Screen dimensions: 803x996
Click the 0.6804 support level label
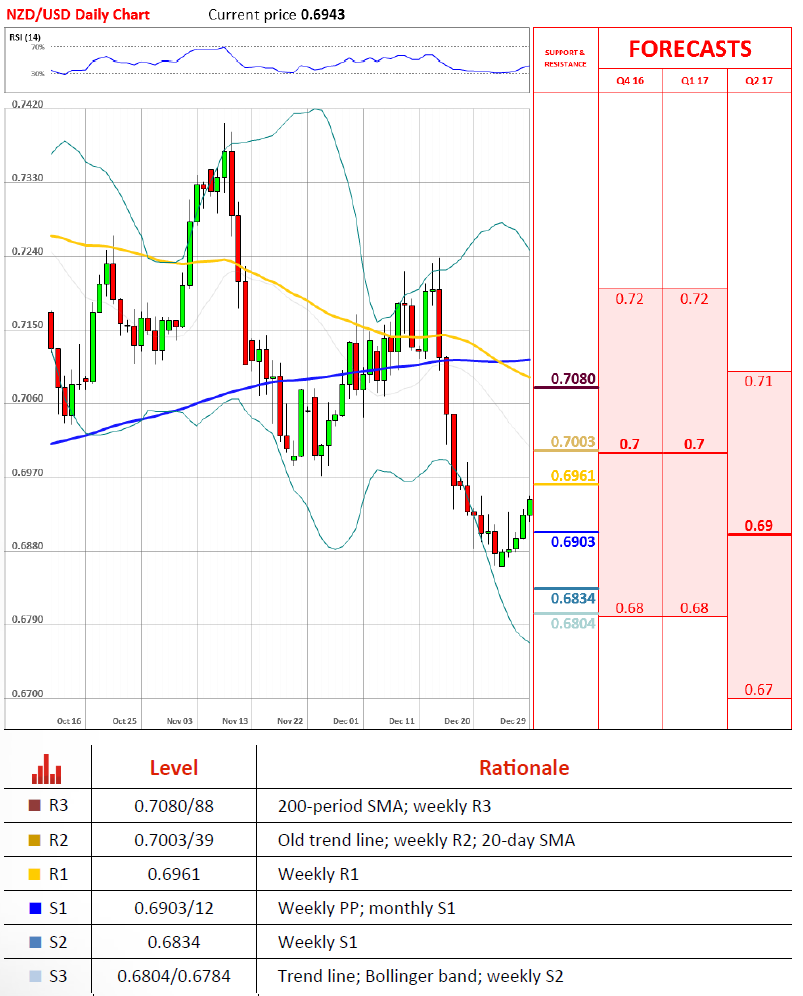pos(573,624)
